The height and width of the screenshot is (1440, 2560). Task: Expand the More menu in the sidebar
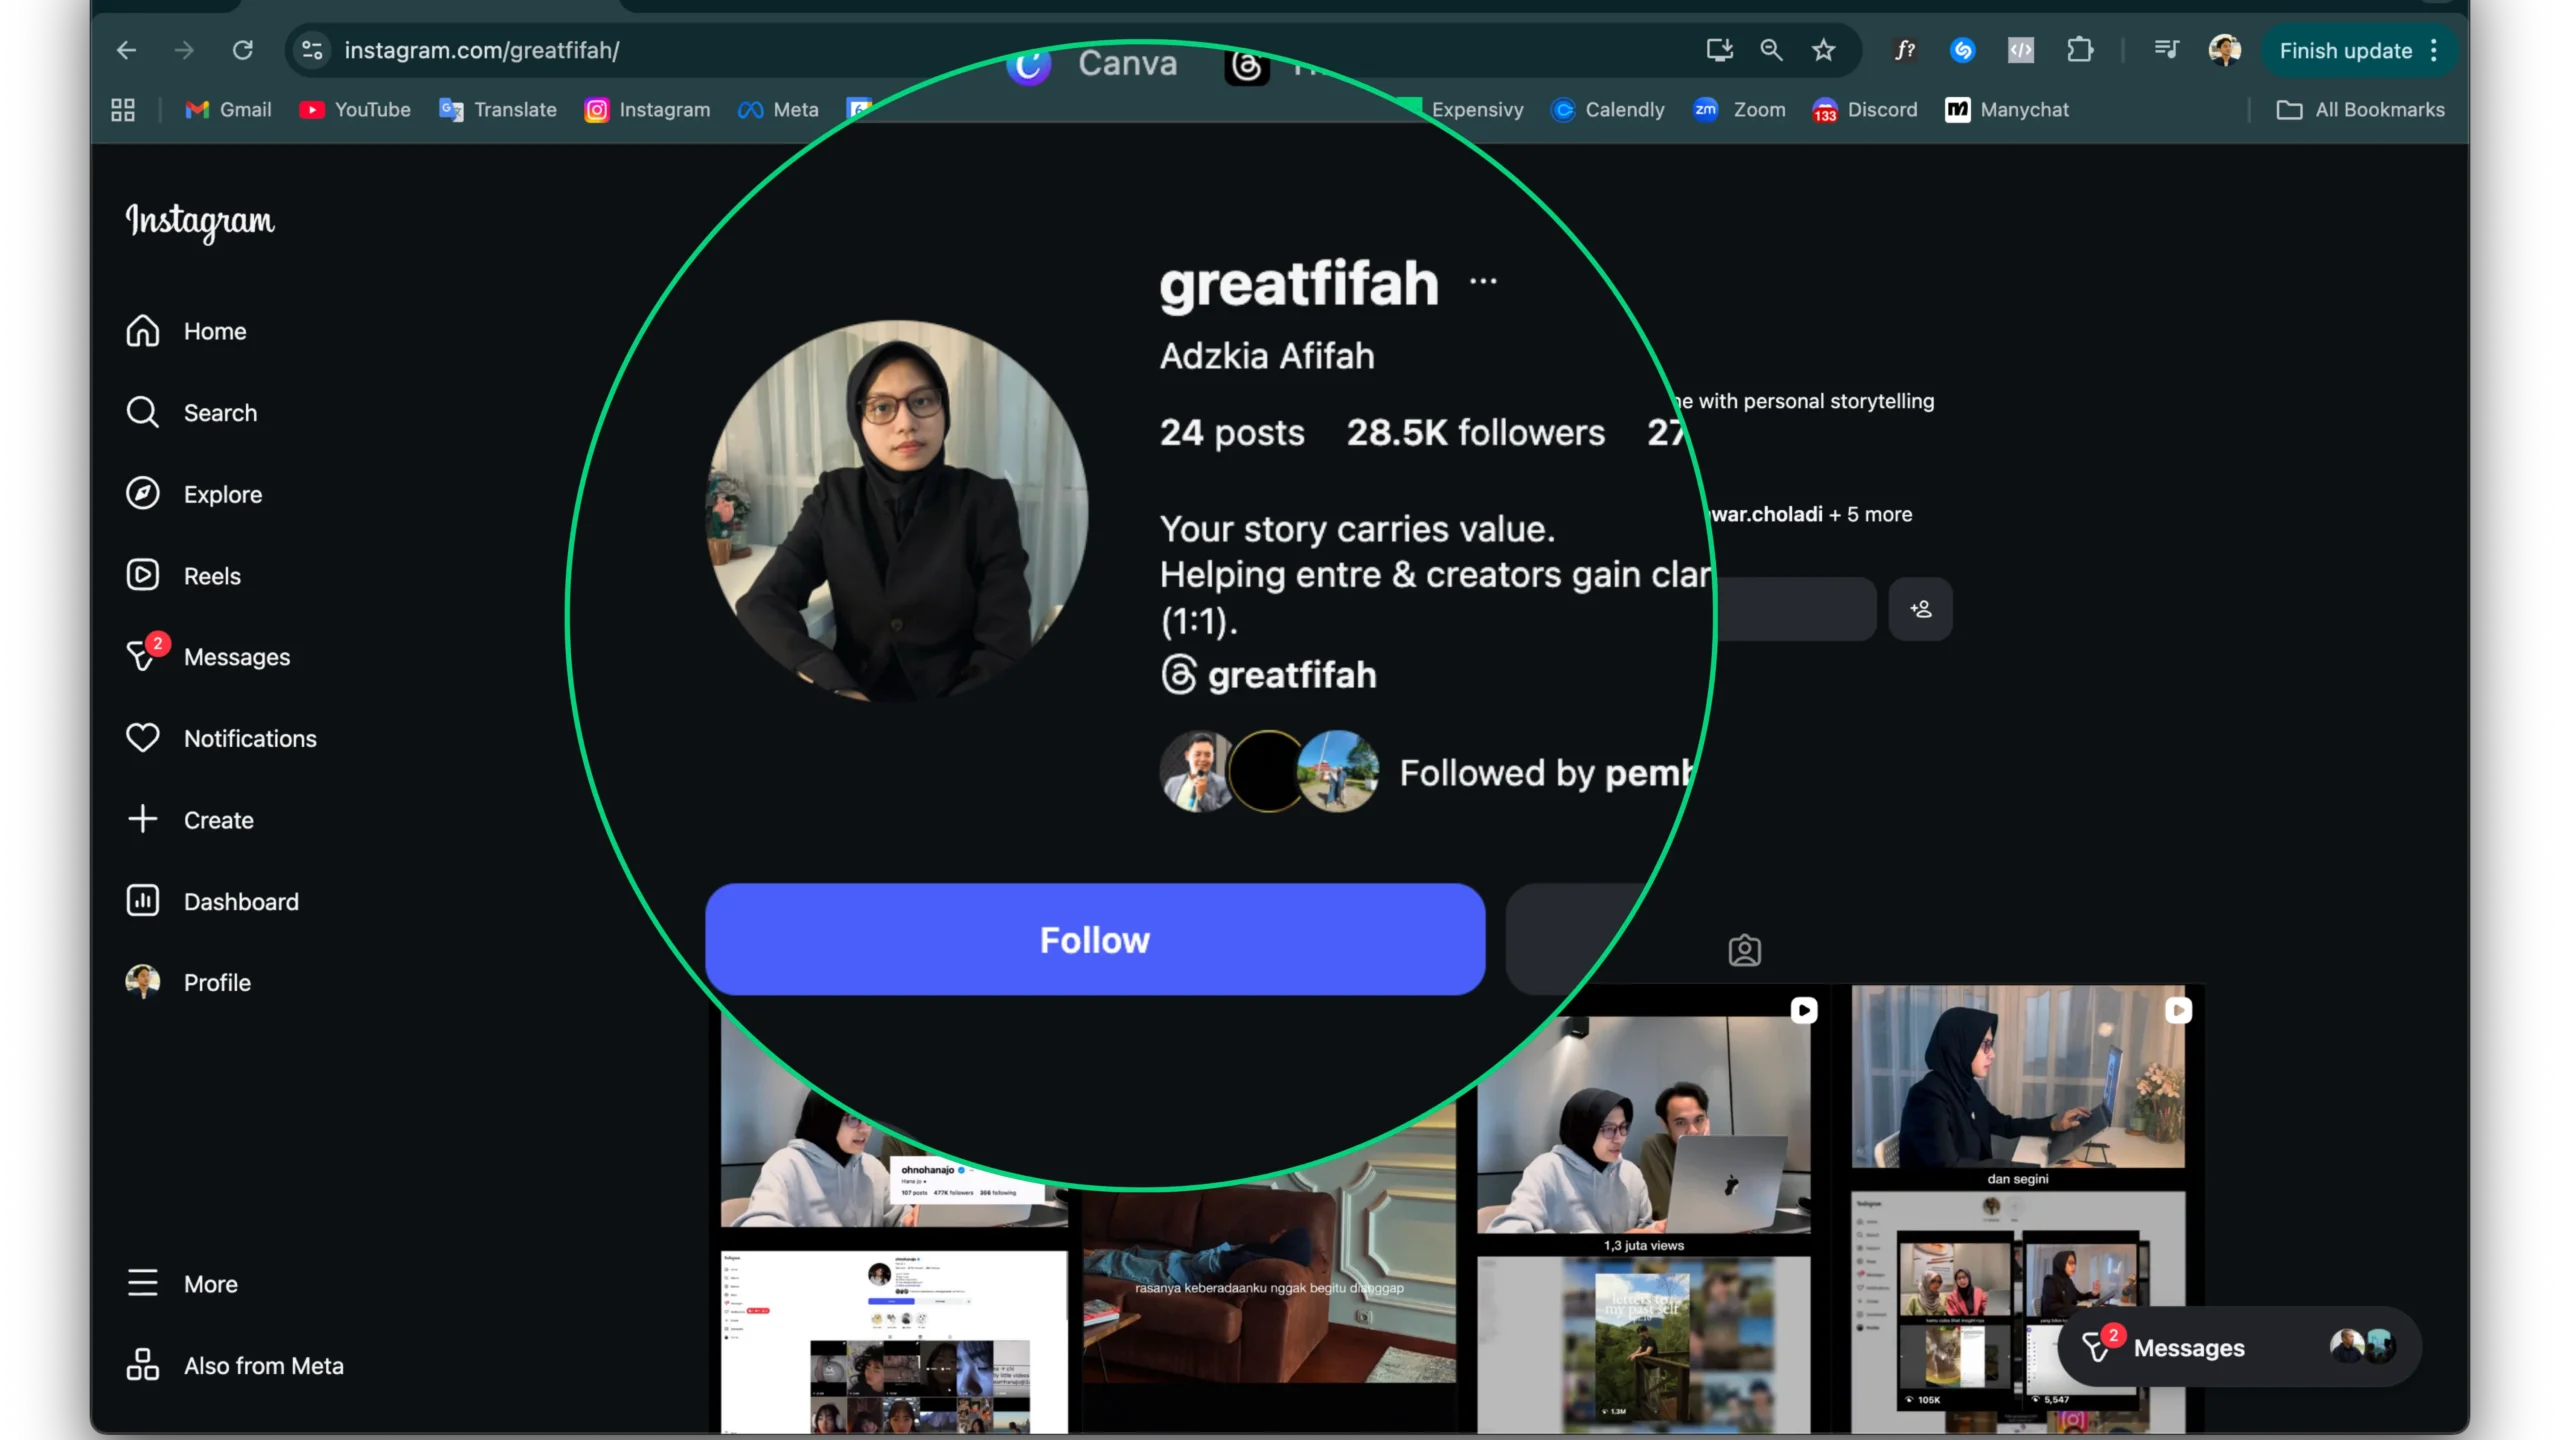pos(182,1284)
